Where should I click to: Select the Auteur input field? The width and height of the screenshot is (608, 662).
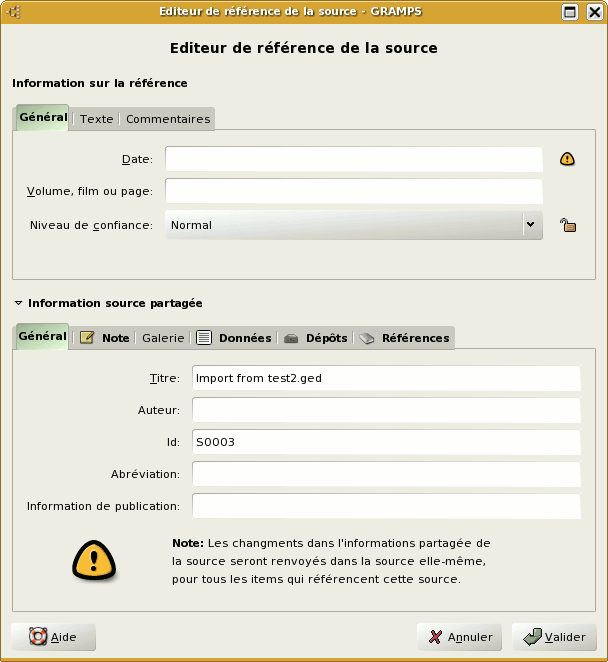pos(385,410)
